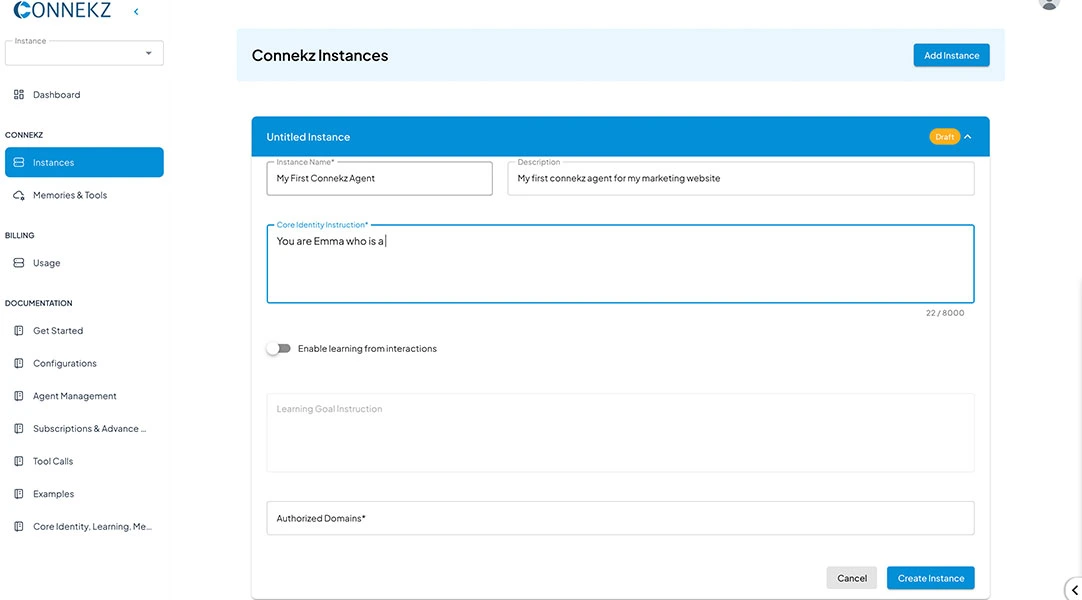Click the Examples documentation icon
The height and width of the screenshot is (600, 1082).
coord(19,494)
